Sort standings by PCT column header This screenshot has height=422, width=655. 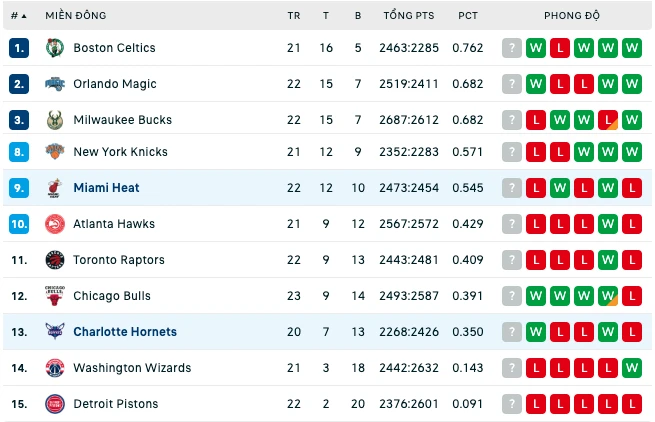(468, 16)
